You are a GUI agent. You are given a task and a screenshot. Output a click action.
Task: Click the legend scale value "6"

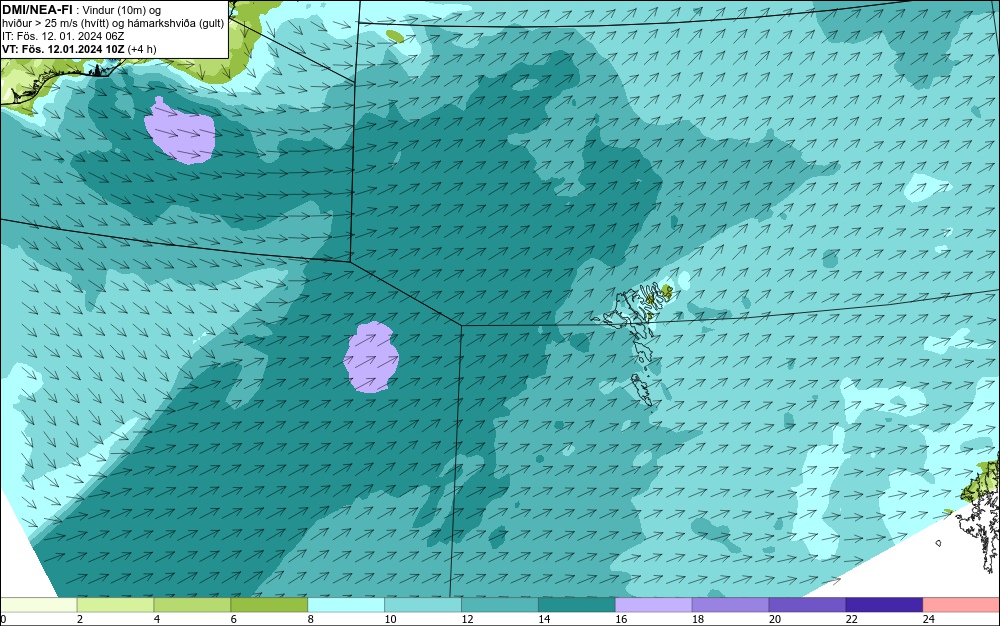234,619
